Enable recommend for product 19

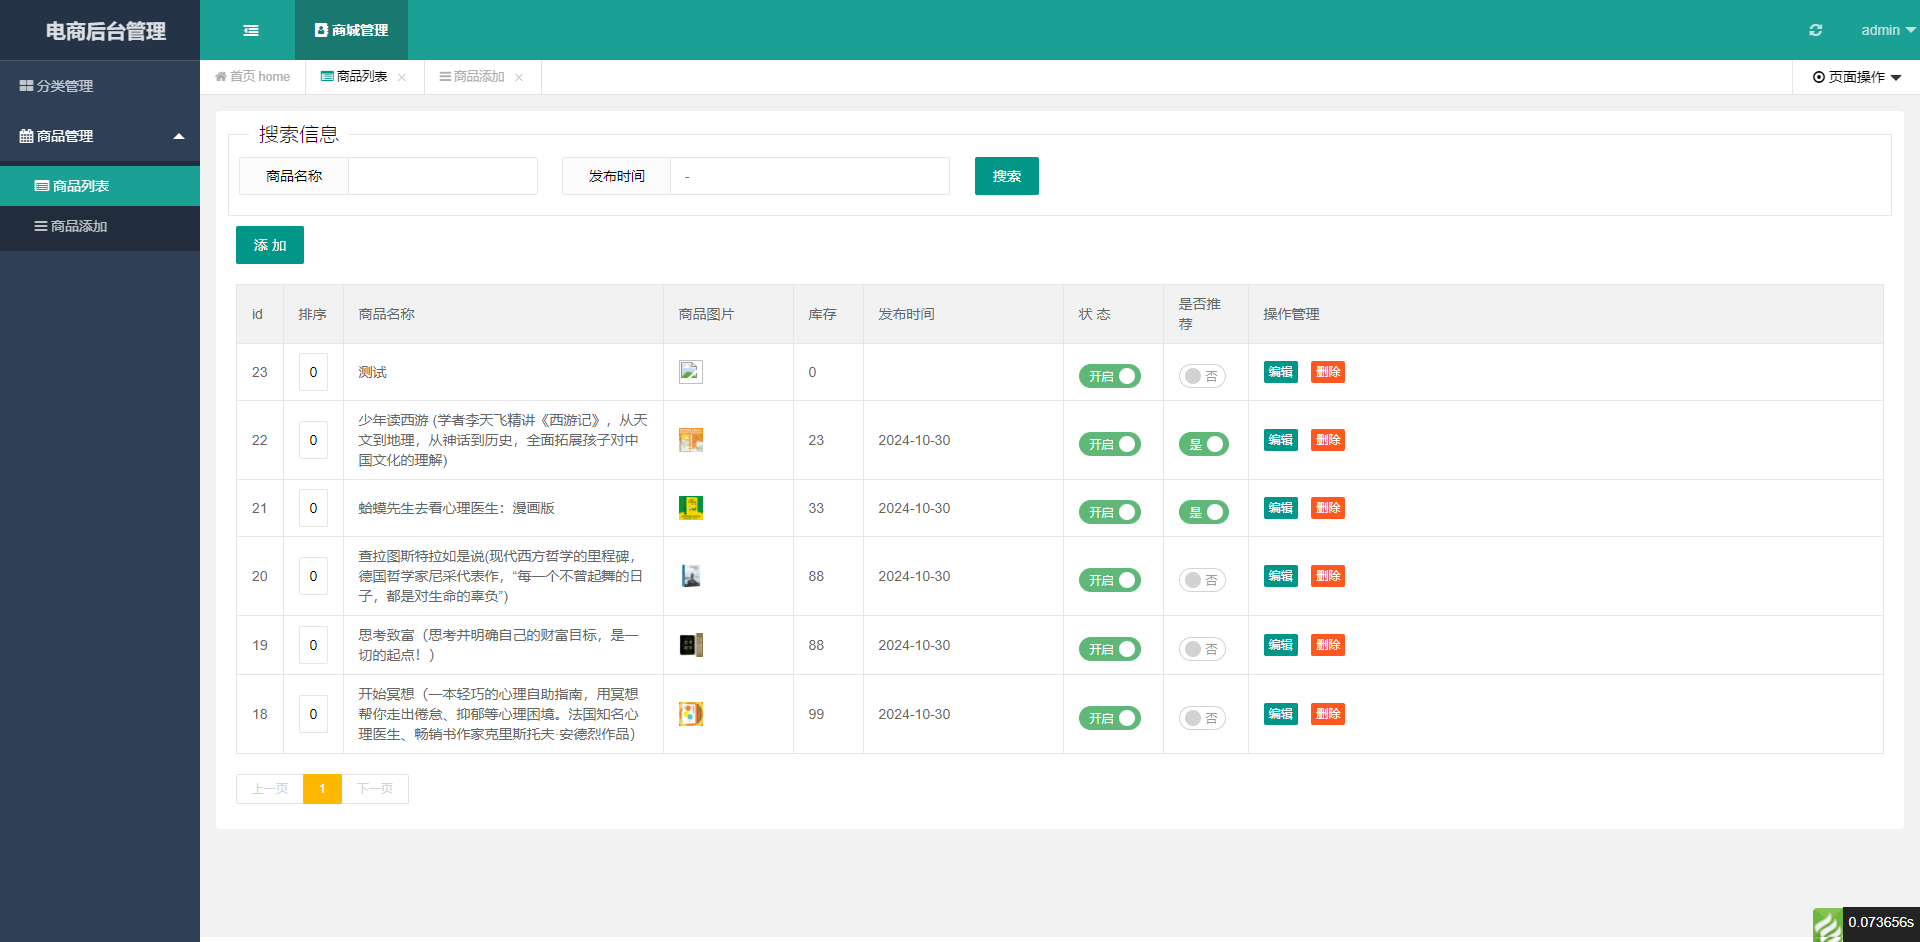coord(1202,649)
